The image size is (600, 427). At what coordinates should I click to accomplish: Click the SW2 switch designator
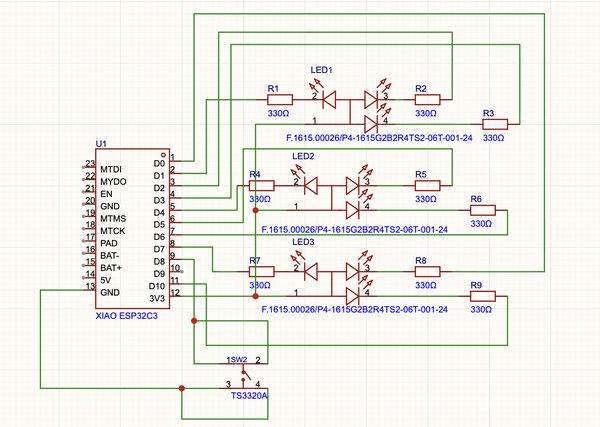pos(239,360)
